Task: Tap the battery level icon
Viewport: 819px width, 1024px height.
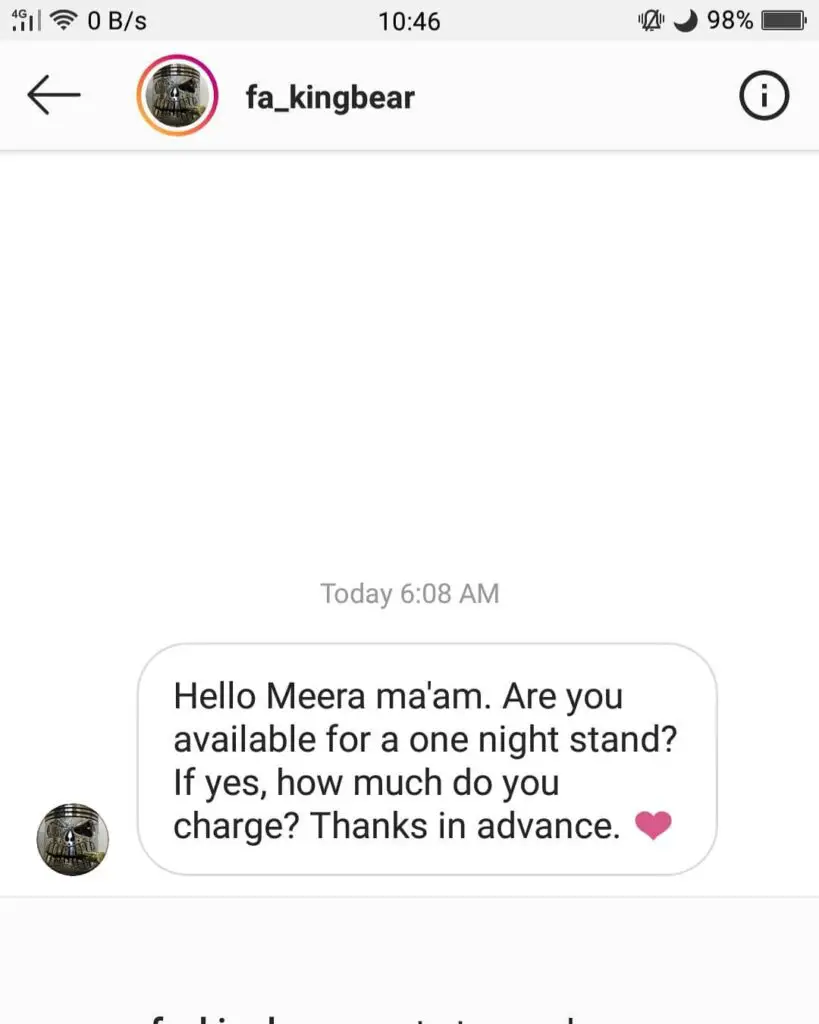Action: click(x=784, y=21)
